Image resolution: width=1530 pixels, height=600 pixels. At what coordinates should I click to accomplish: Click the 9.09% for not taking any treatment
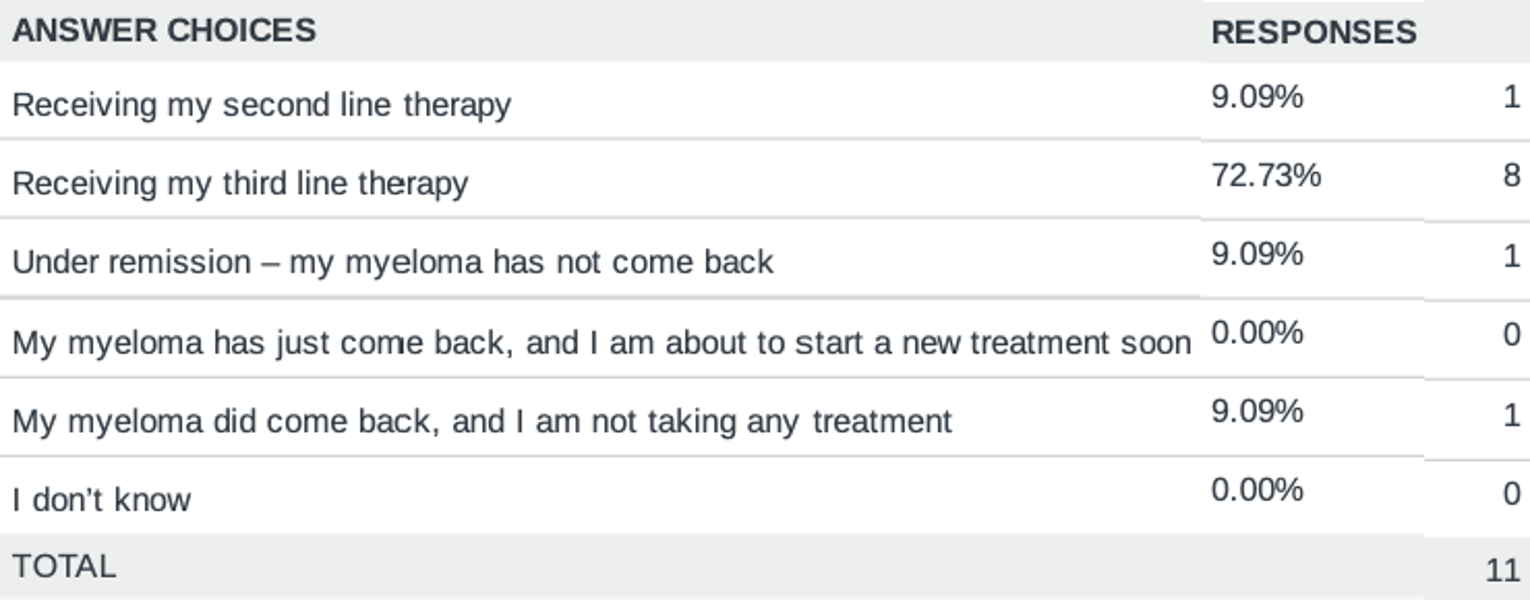click(1257, 411)
